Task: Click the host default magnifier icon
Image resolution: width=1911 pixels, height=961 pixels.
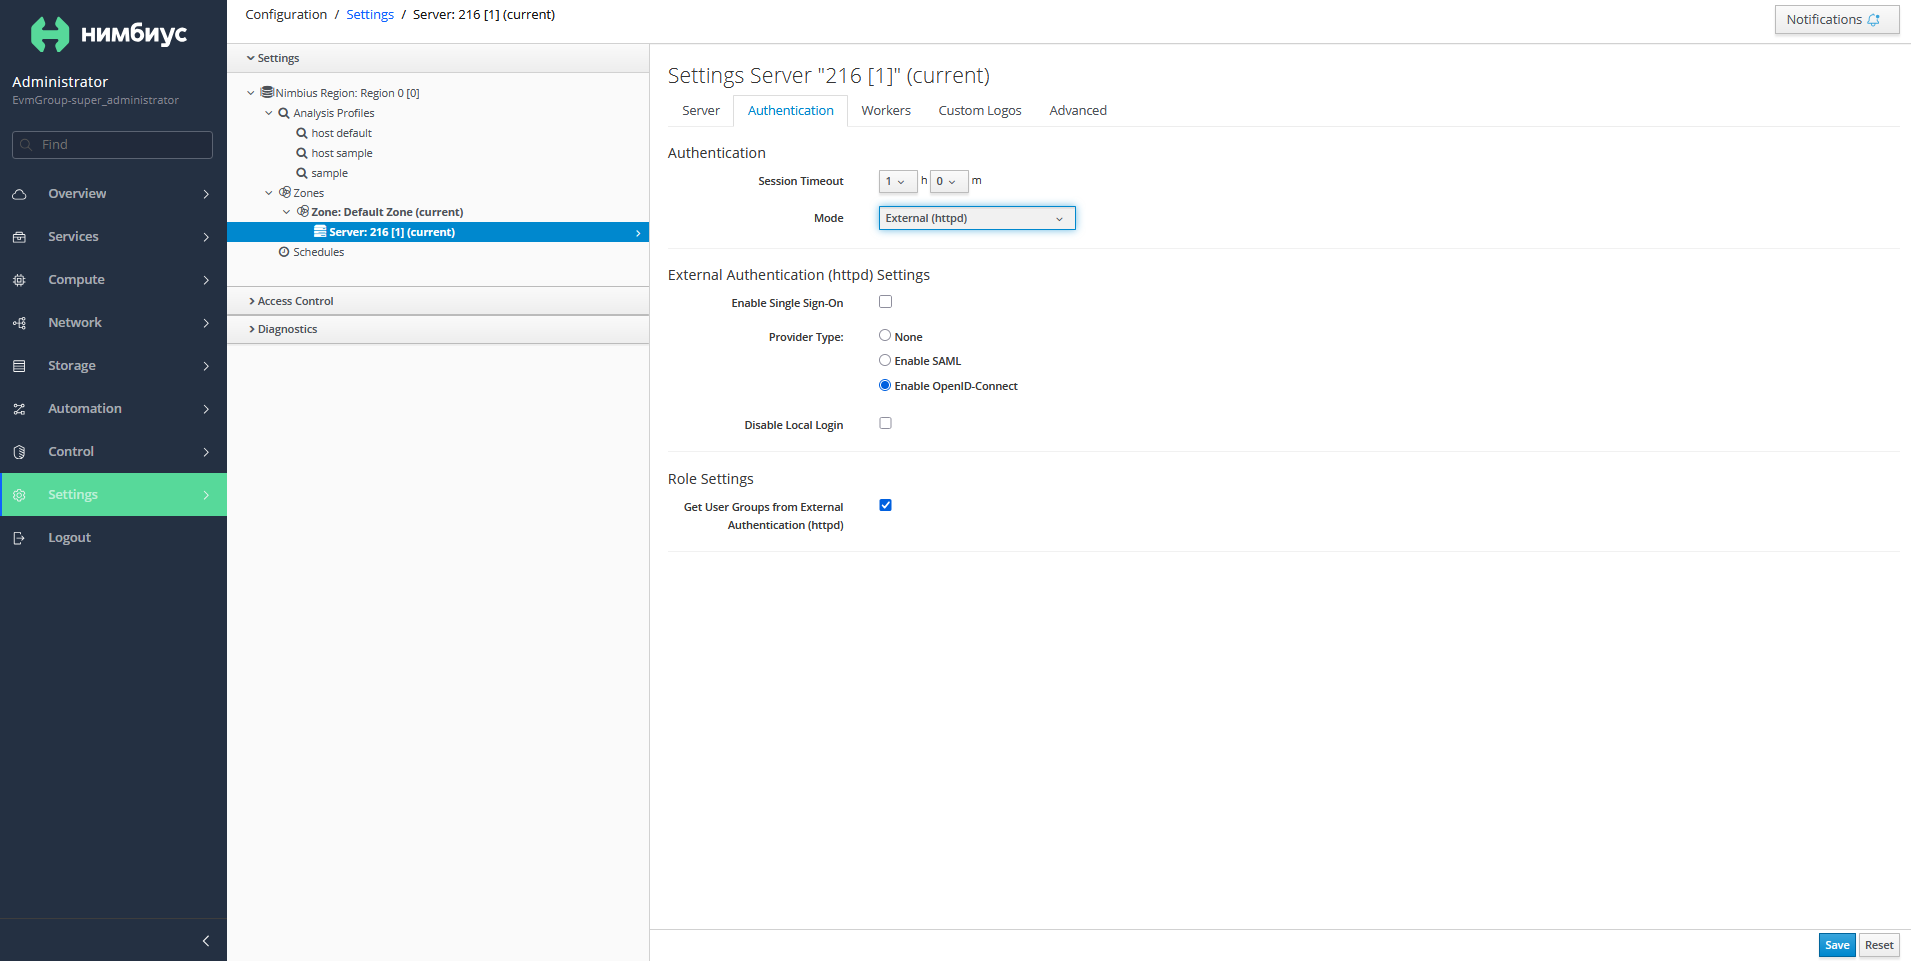Action: coord(302,133)
